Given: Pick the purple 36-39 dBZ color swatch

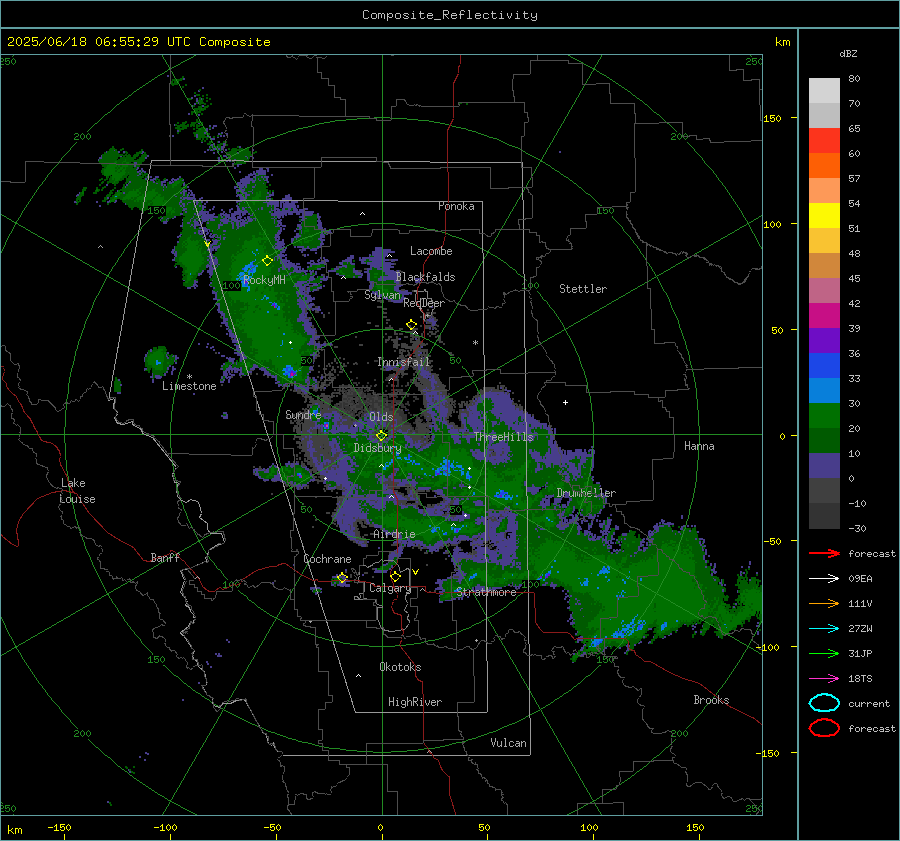Looking at the screenshot, I should click(824, 340).
